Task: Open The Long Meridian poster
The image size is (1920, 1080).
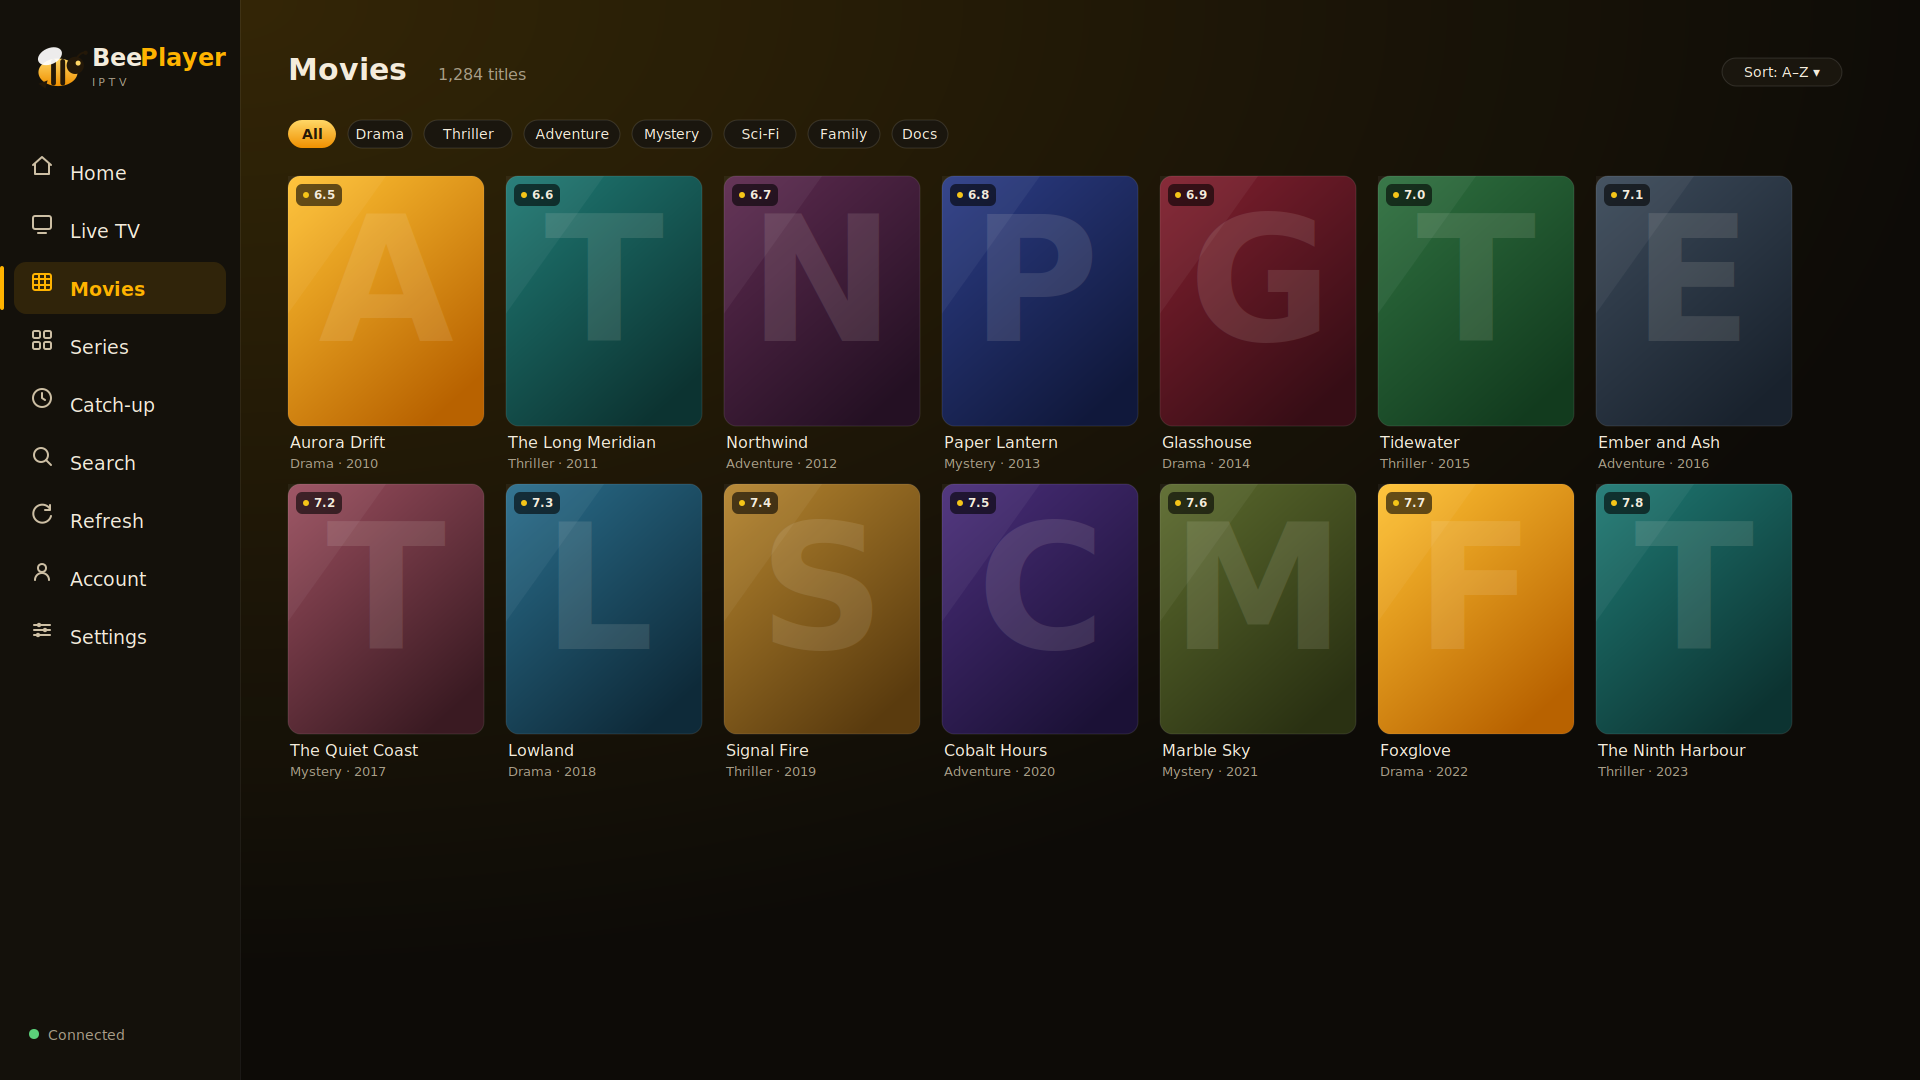Action: click(x=604, y=301)
